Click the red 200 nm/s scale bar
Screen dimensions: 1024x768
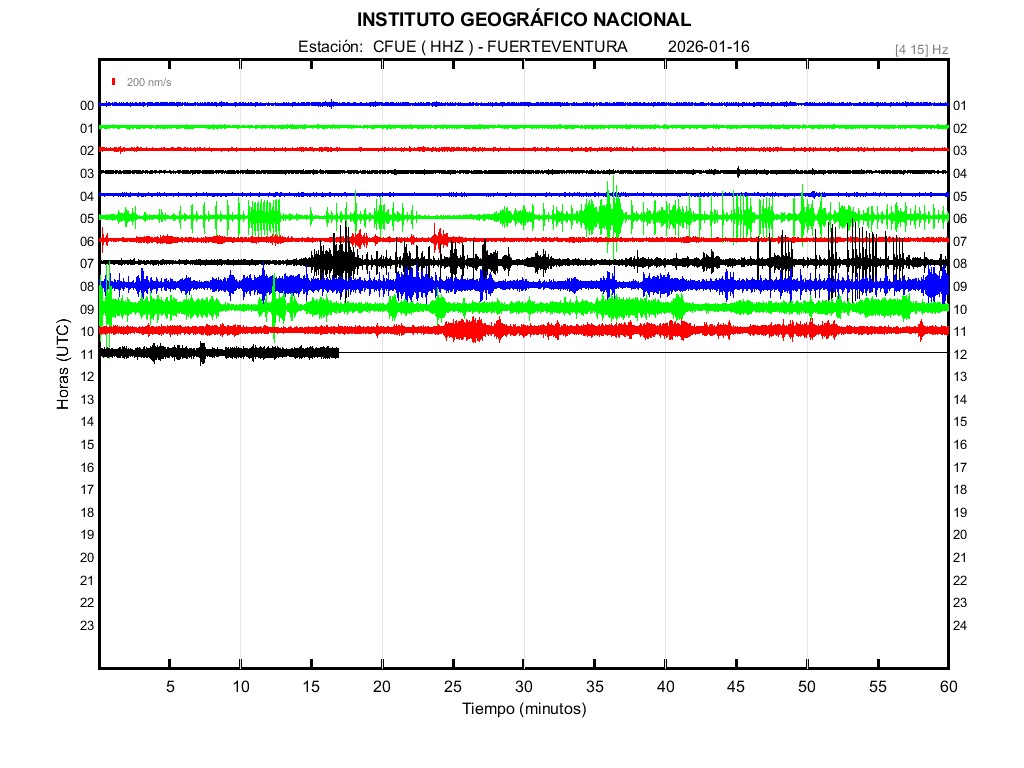114,82
